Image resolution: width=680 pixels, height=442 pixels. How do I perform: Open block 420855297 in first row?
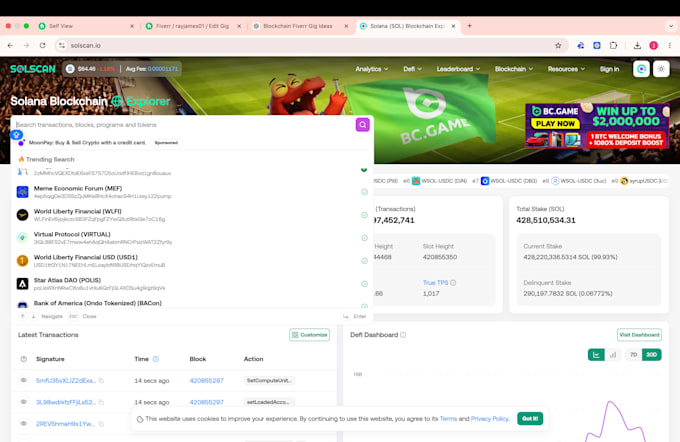click(x=206, y=380)
